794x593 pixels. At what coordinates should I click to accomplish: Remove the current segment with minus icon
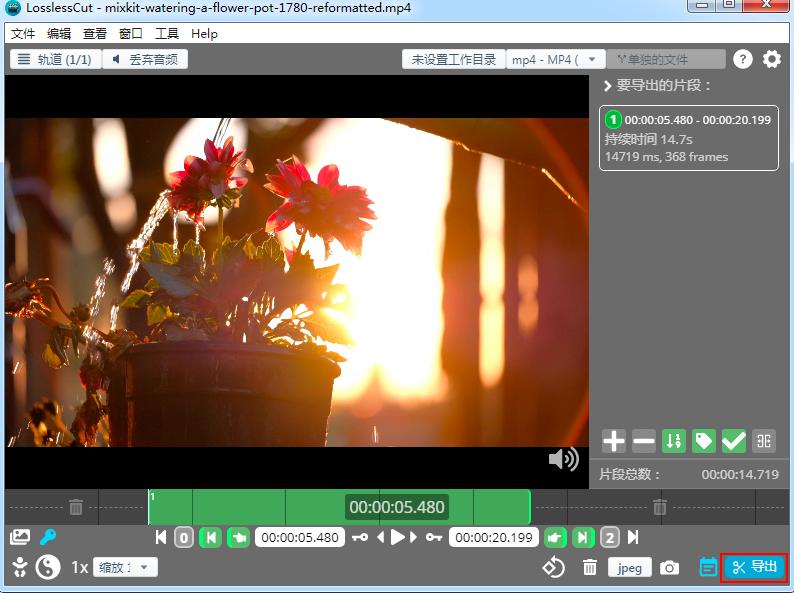coord(644,441)
